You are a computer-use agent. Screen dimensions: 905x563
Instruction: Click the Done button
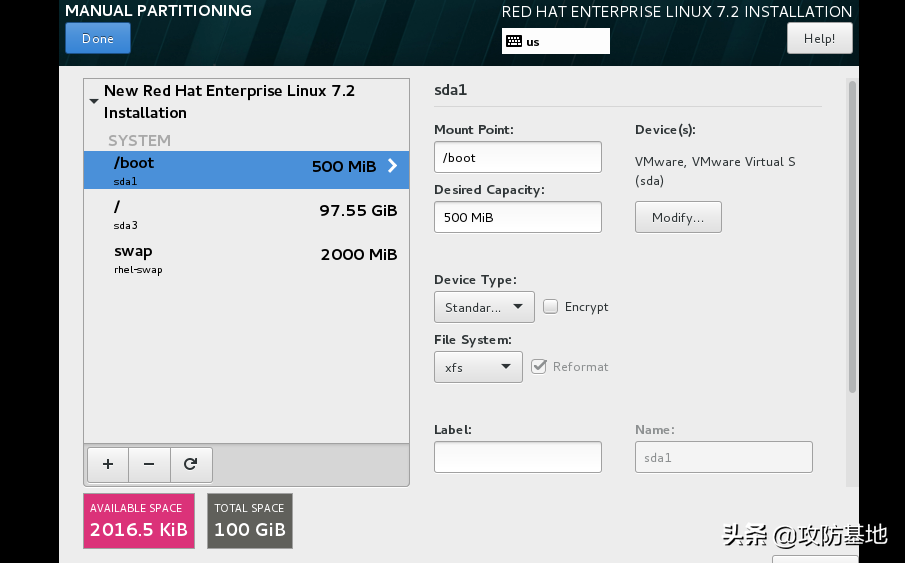(x=98, y=39)
